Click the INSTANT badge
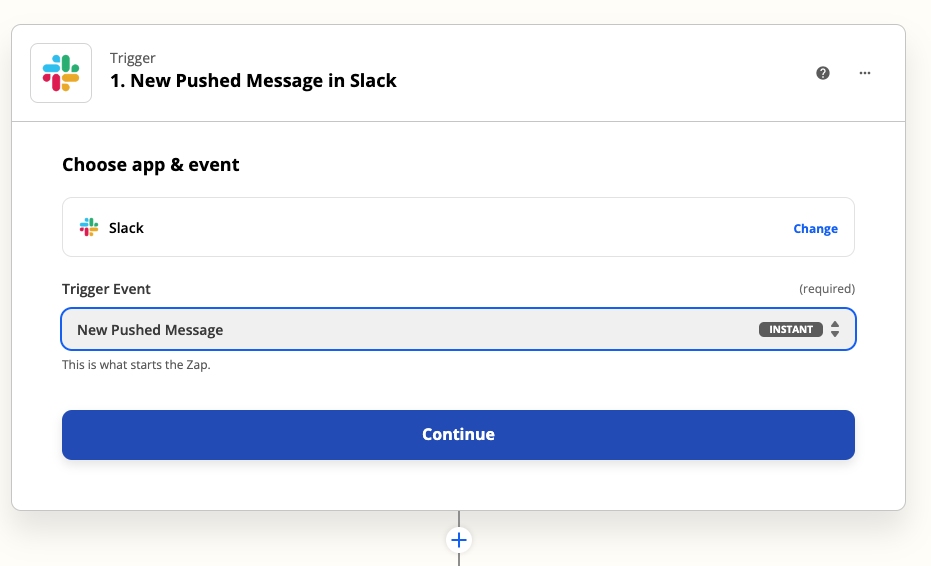This screenshot has height=566, width=931. coord(790,330)
